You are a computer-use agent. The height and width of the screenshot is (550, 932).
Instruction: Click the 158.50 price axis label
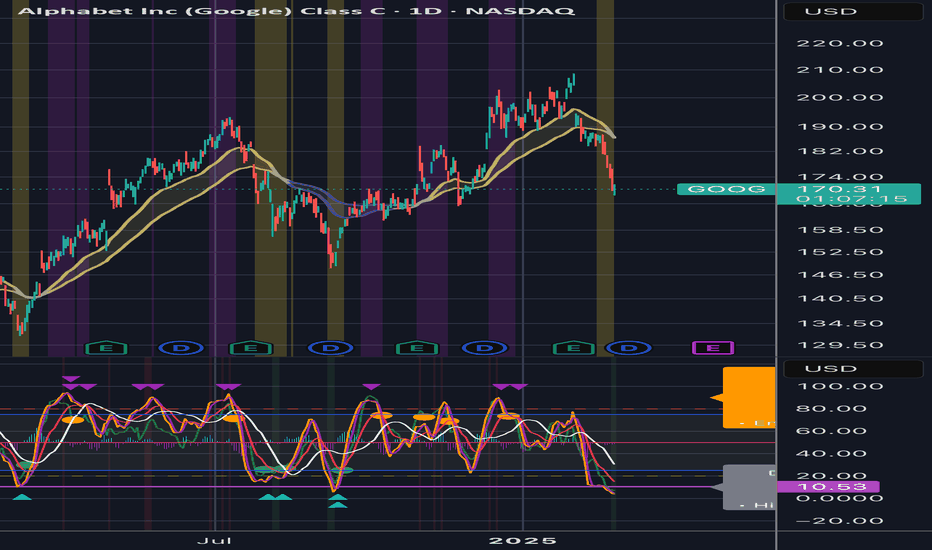tap(840, 230)
